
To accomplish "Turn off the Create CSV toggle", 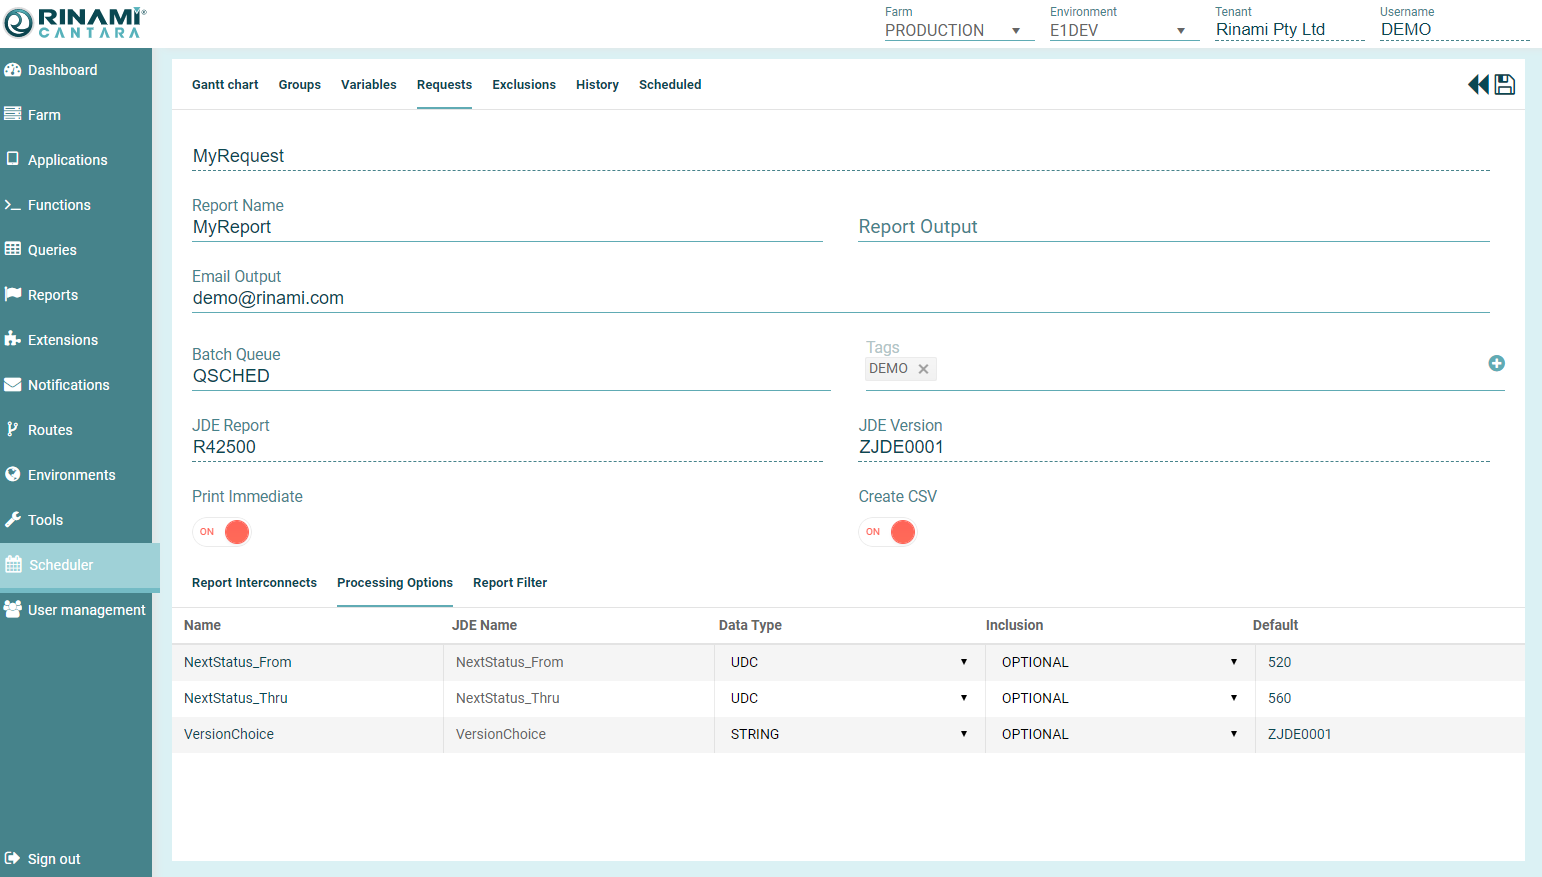I will coord(888,532).
